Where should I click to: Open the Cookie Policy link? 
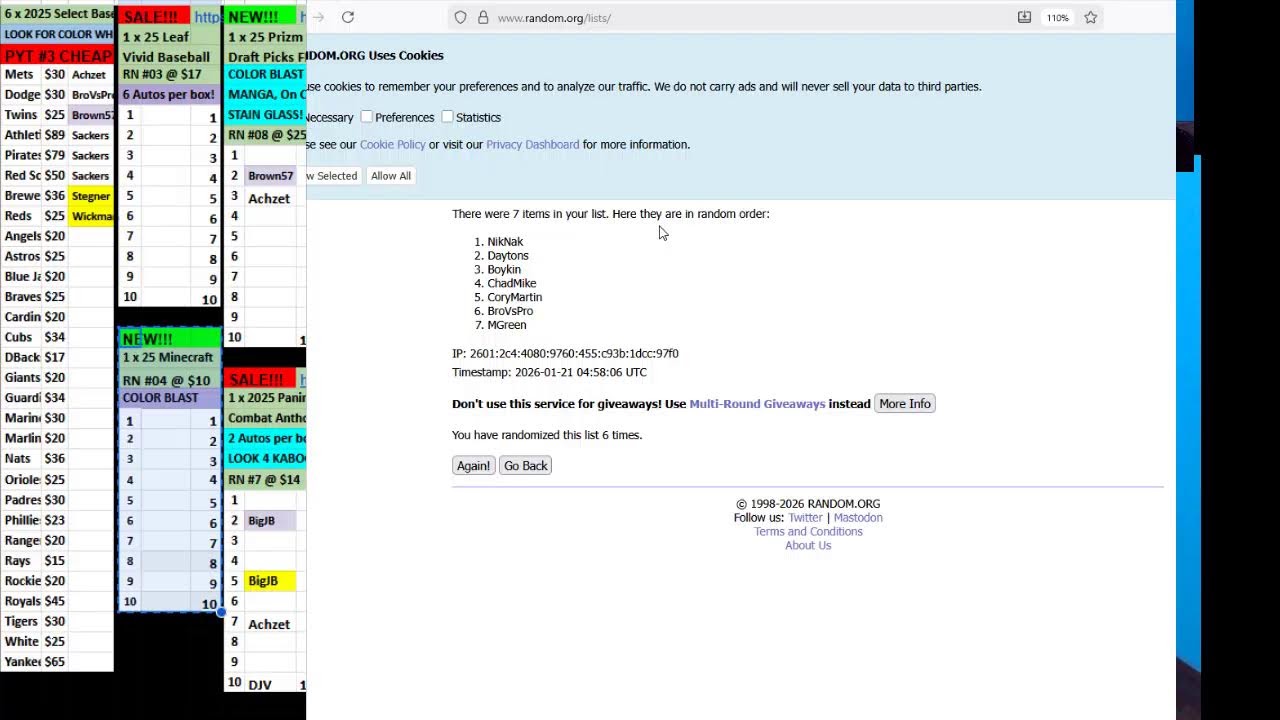(392, 144)
